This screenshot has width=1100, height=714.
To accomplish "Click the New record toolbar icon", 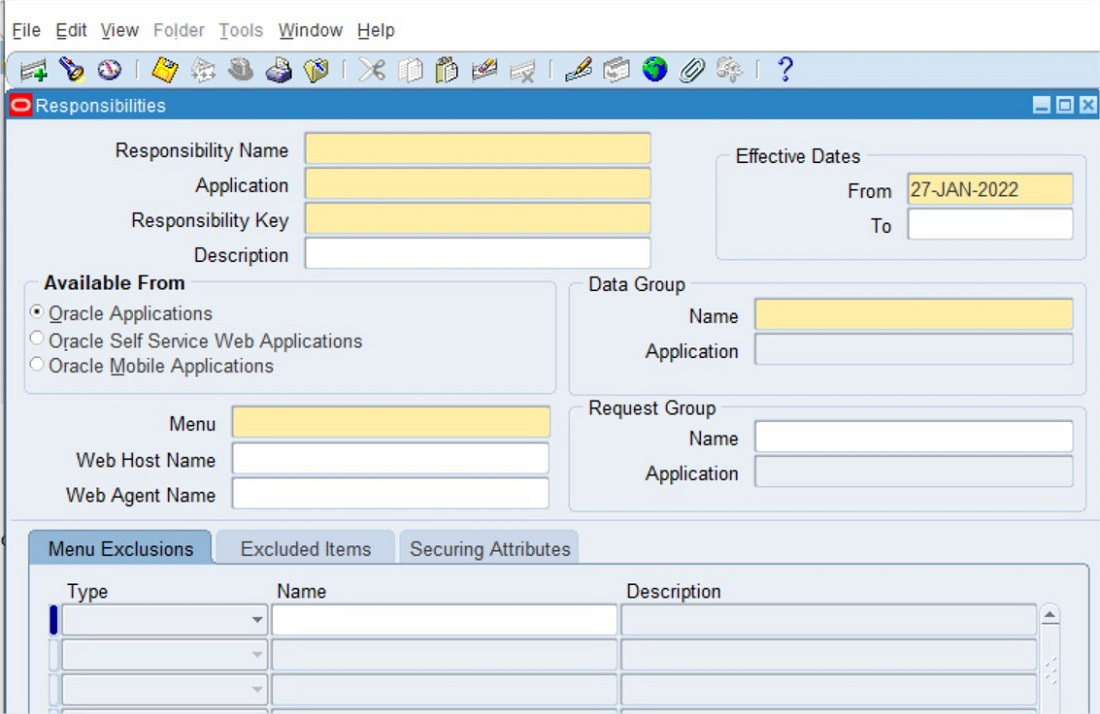I will 33,70.
